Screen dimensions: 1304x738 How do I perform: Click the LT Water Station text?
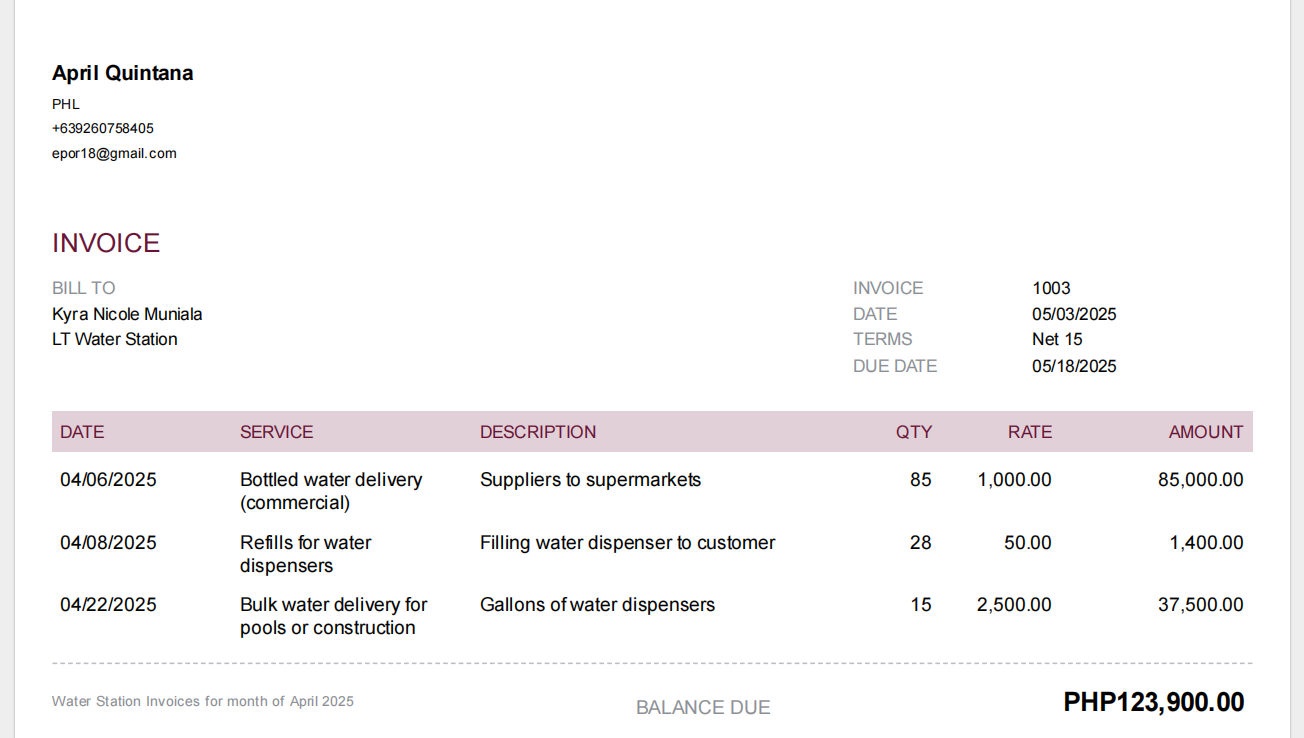point(115,339)
